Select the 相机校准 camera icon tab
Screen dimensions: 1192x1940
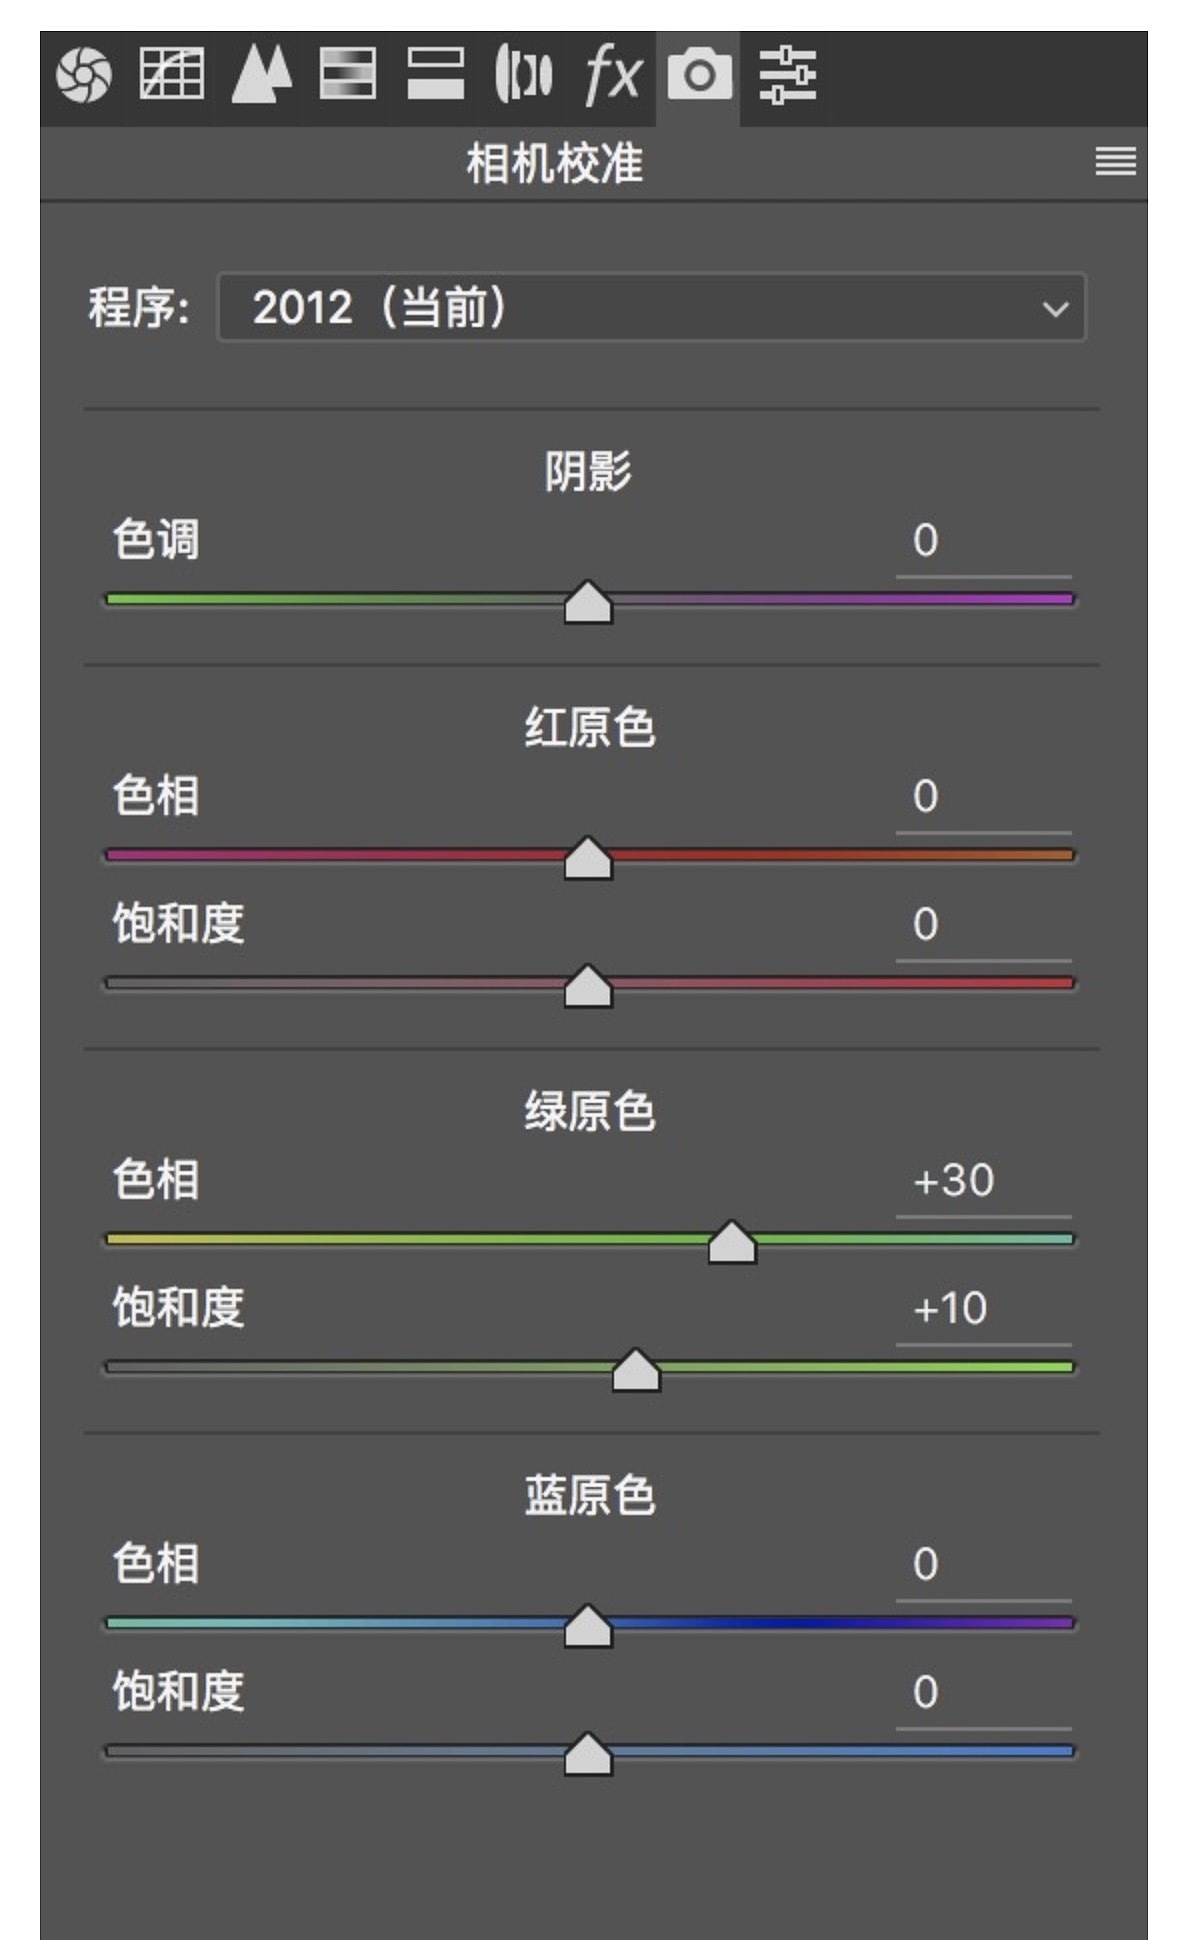point(700,72)
